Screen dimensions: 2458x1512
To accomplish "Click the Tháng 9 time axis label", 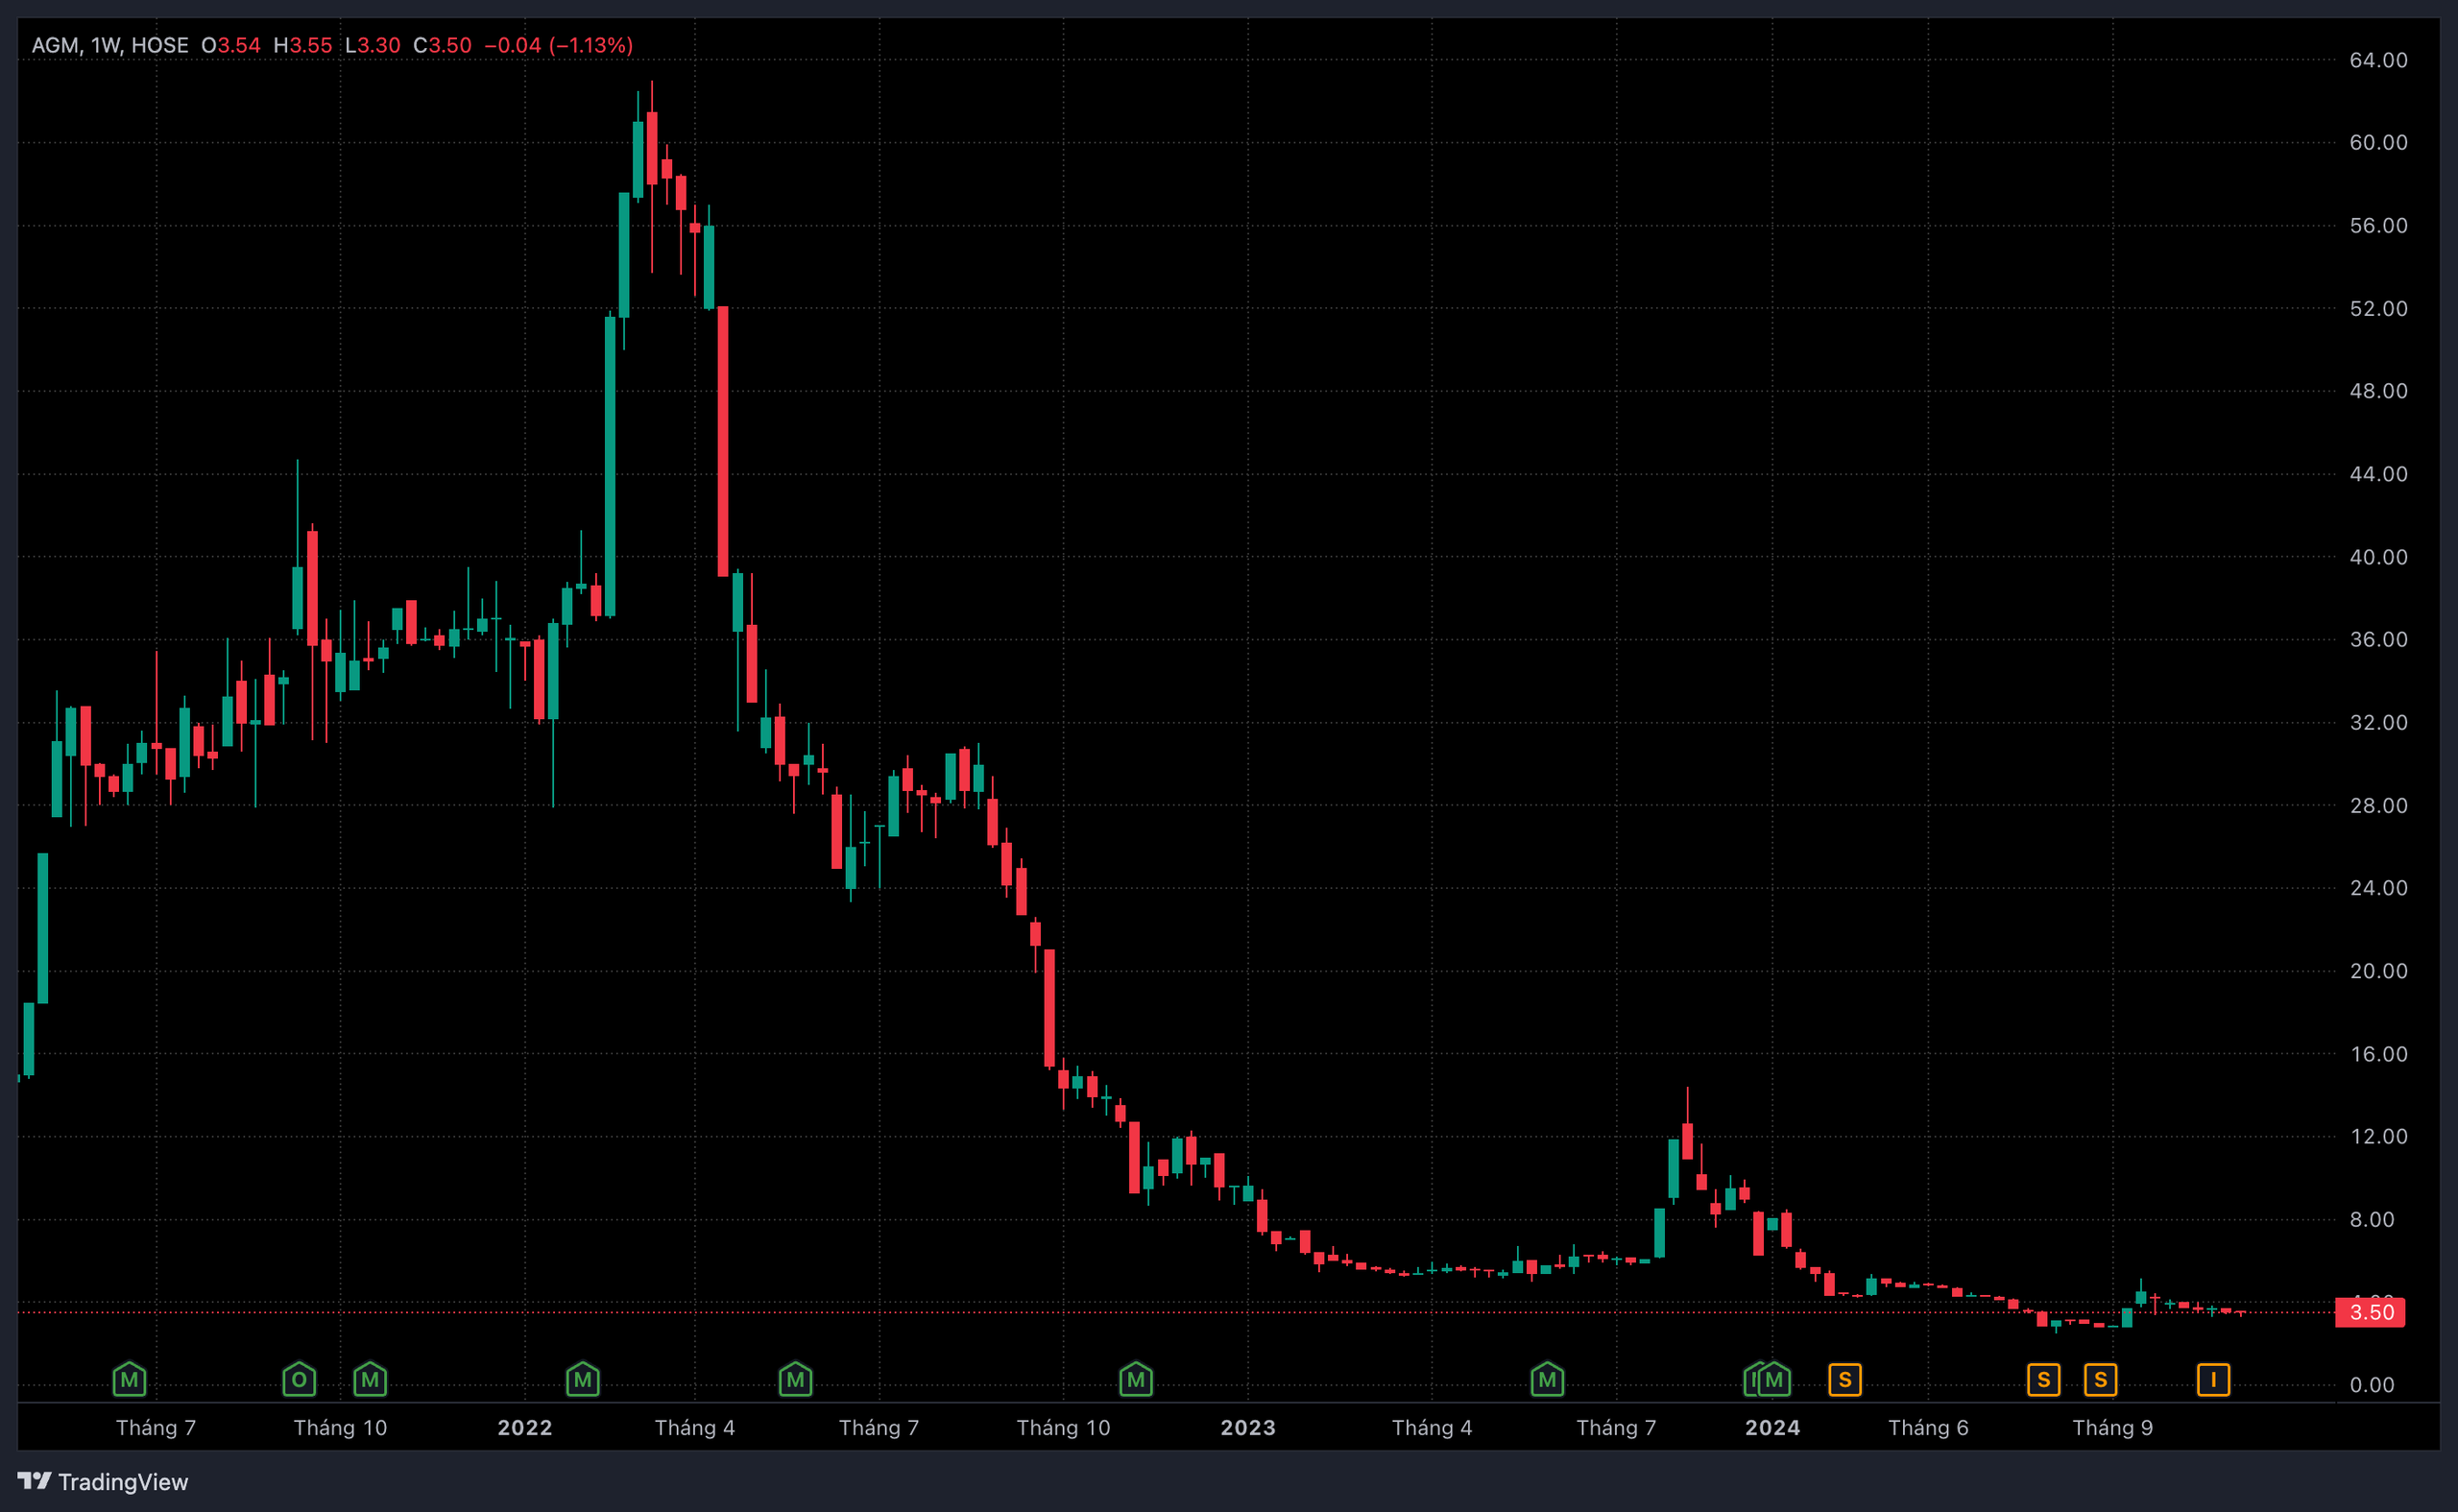I will pyautogui.click(x=2112, y=1427).
